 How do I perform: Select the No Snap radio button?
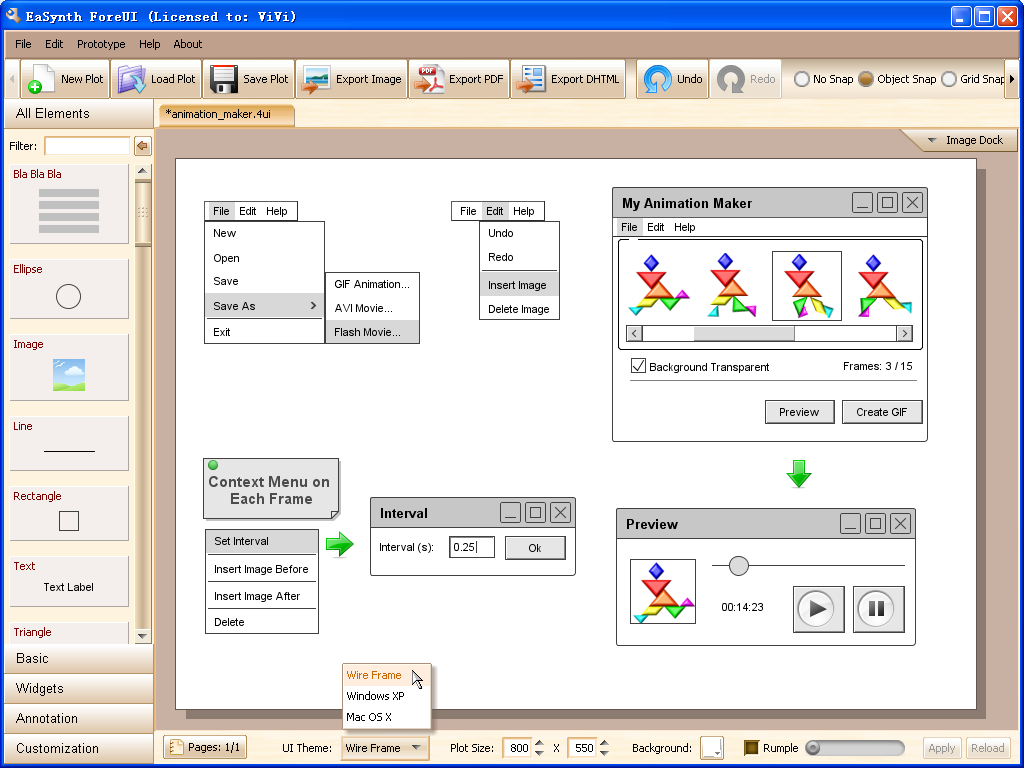point(802,79)
